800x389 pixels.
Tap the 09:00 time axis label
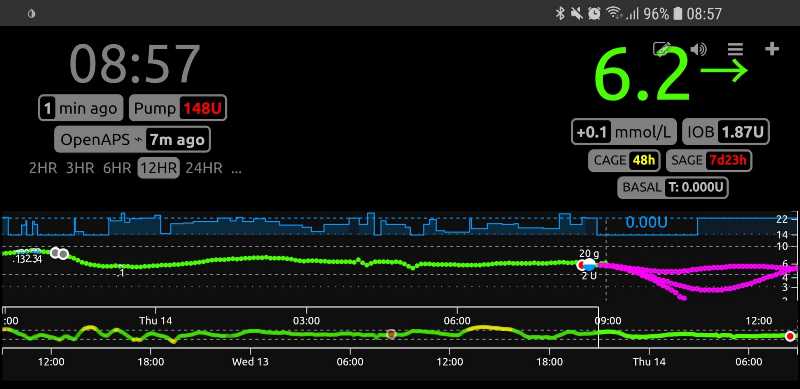(608, 321)
